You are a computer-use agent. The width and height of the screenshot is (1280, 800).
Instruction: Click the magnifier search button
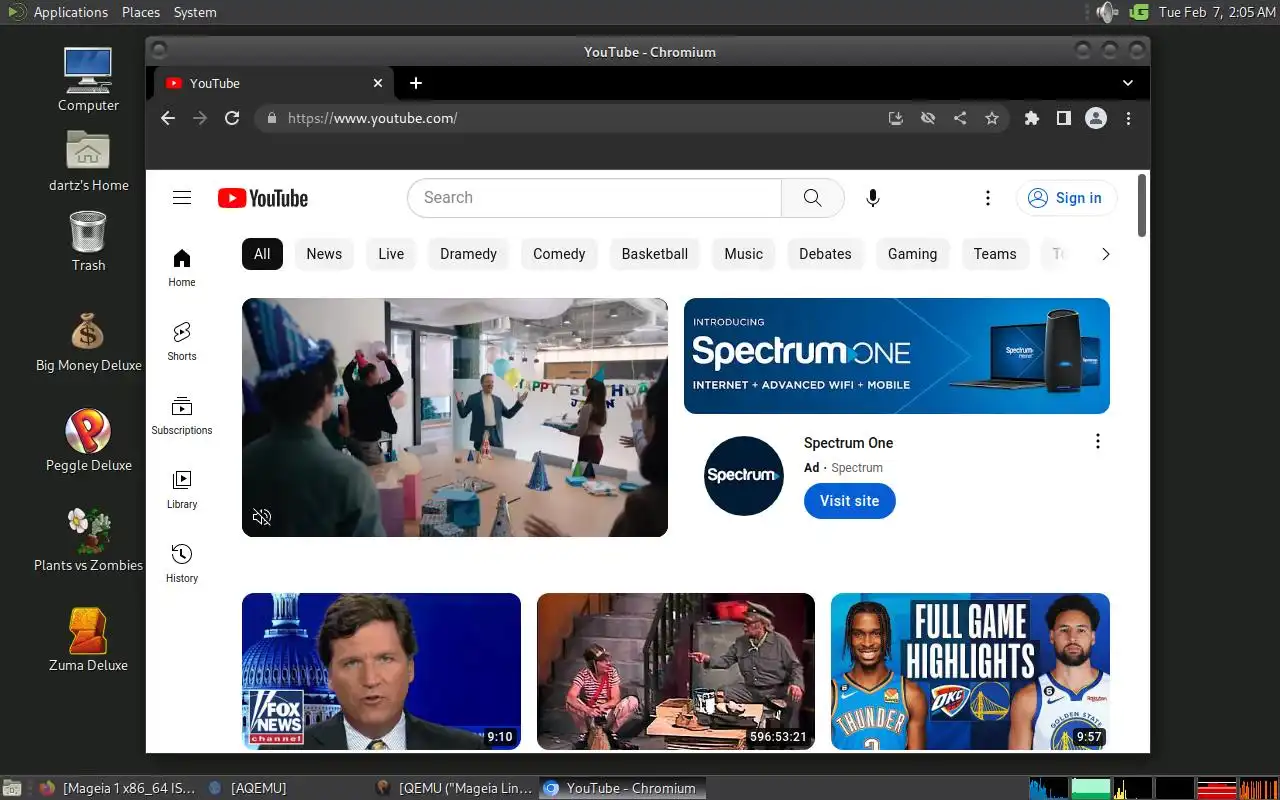point(813,198)
